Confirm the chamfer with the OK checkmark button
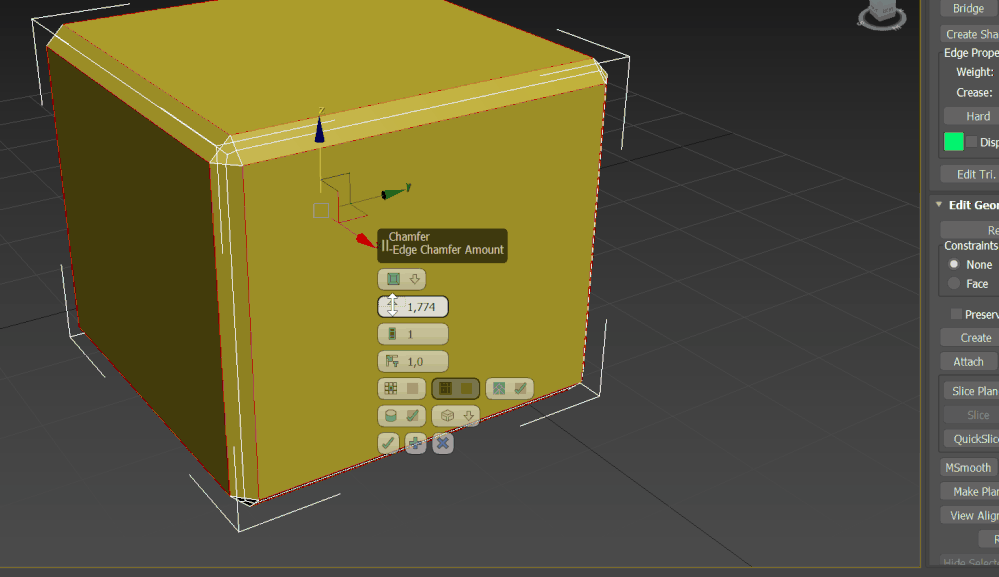This screenshot has height=577, width=999. click(x=388, y=443)
